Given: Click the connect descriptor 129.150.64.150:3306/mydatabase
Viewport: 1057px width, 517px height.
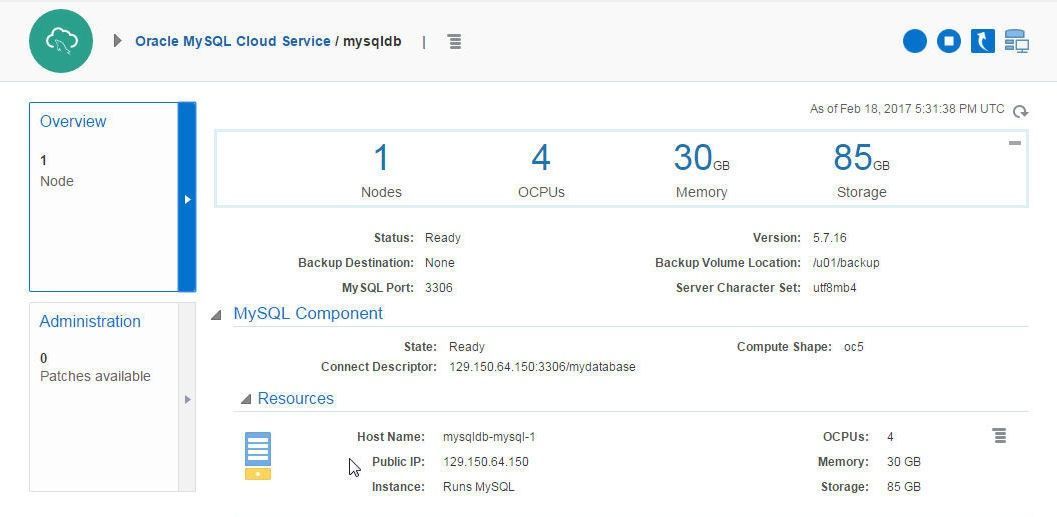Looking at the screenshot, I should pyautogui.click(x=542, y=367).
